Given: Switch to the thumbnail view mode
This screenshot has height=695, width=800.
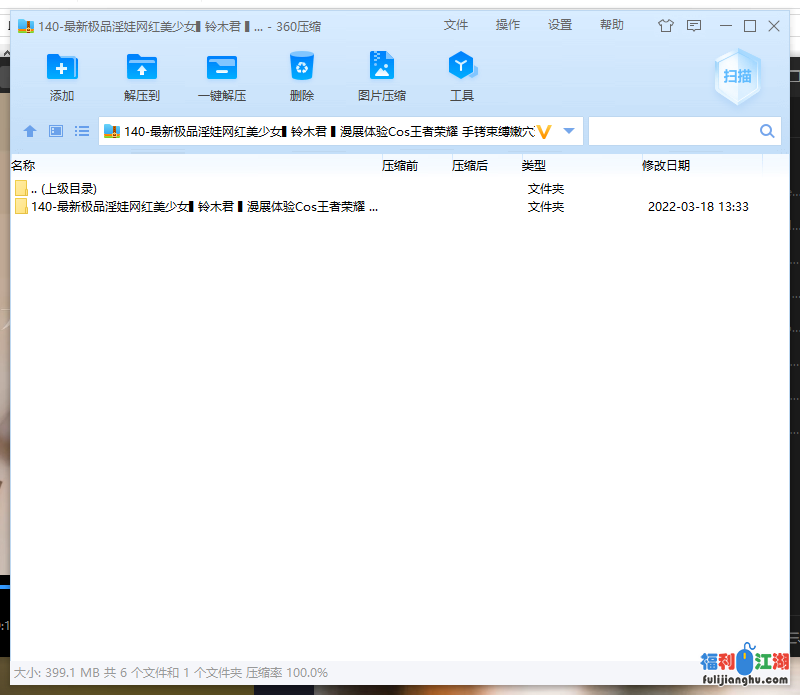Looking at the screenshot, I should pyautogui.click(x=56, y=131).
